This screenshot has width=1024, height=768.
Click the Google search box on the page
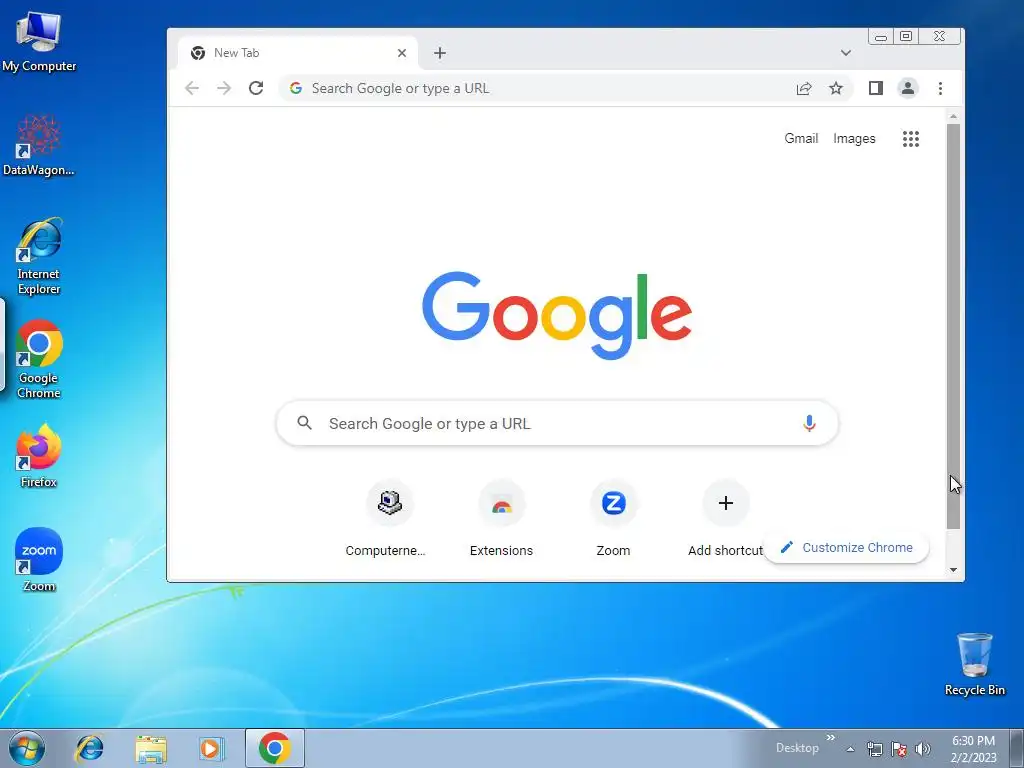click(557, 423)
